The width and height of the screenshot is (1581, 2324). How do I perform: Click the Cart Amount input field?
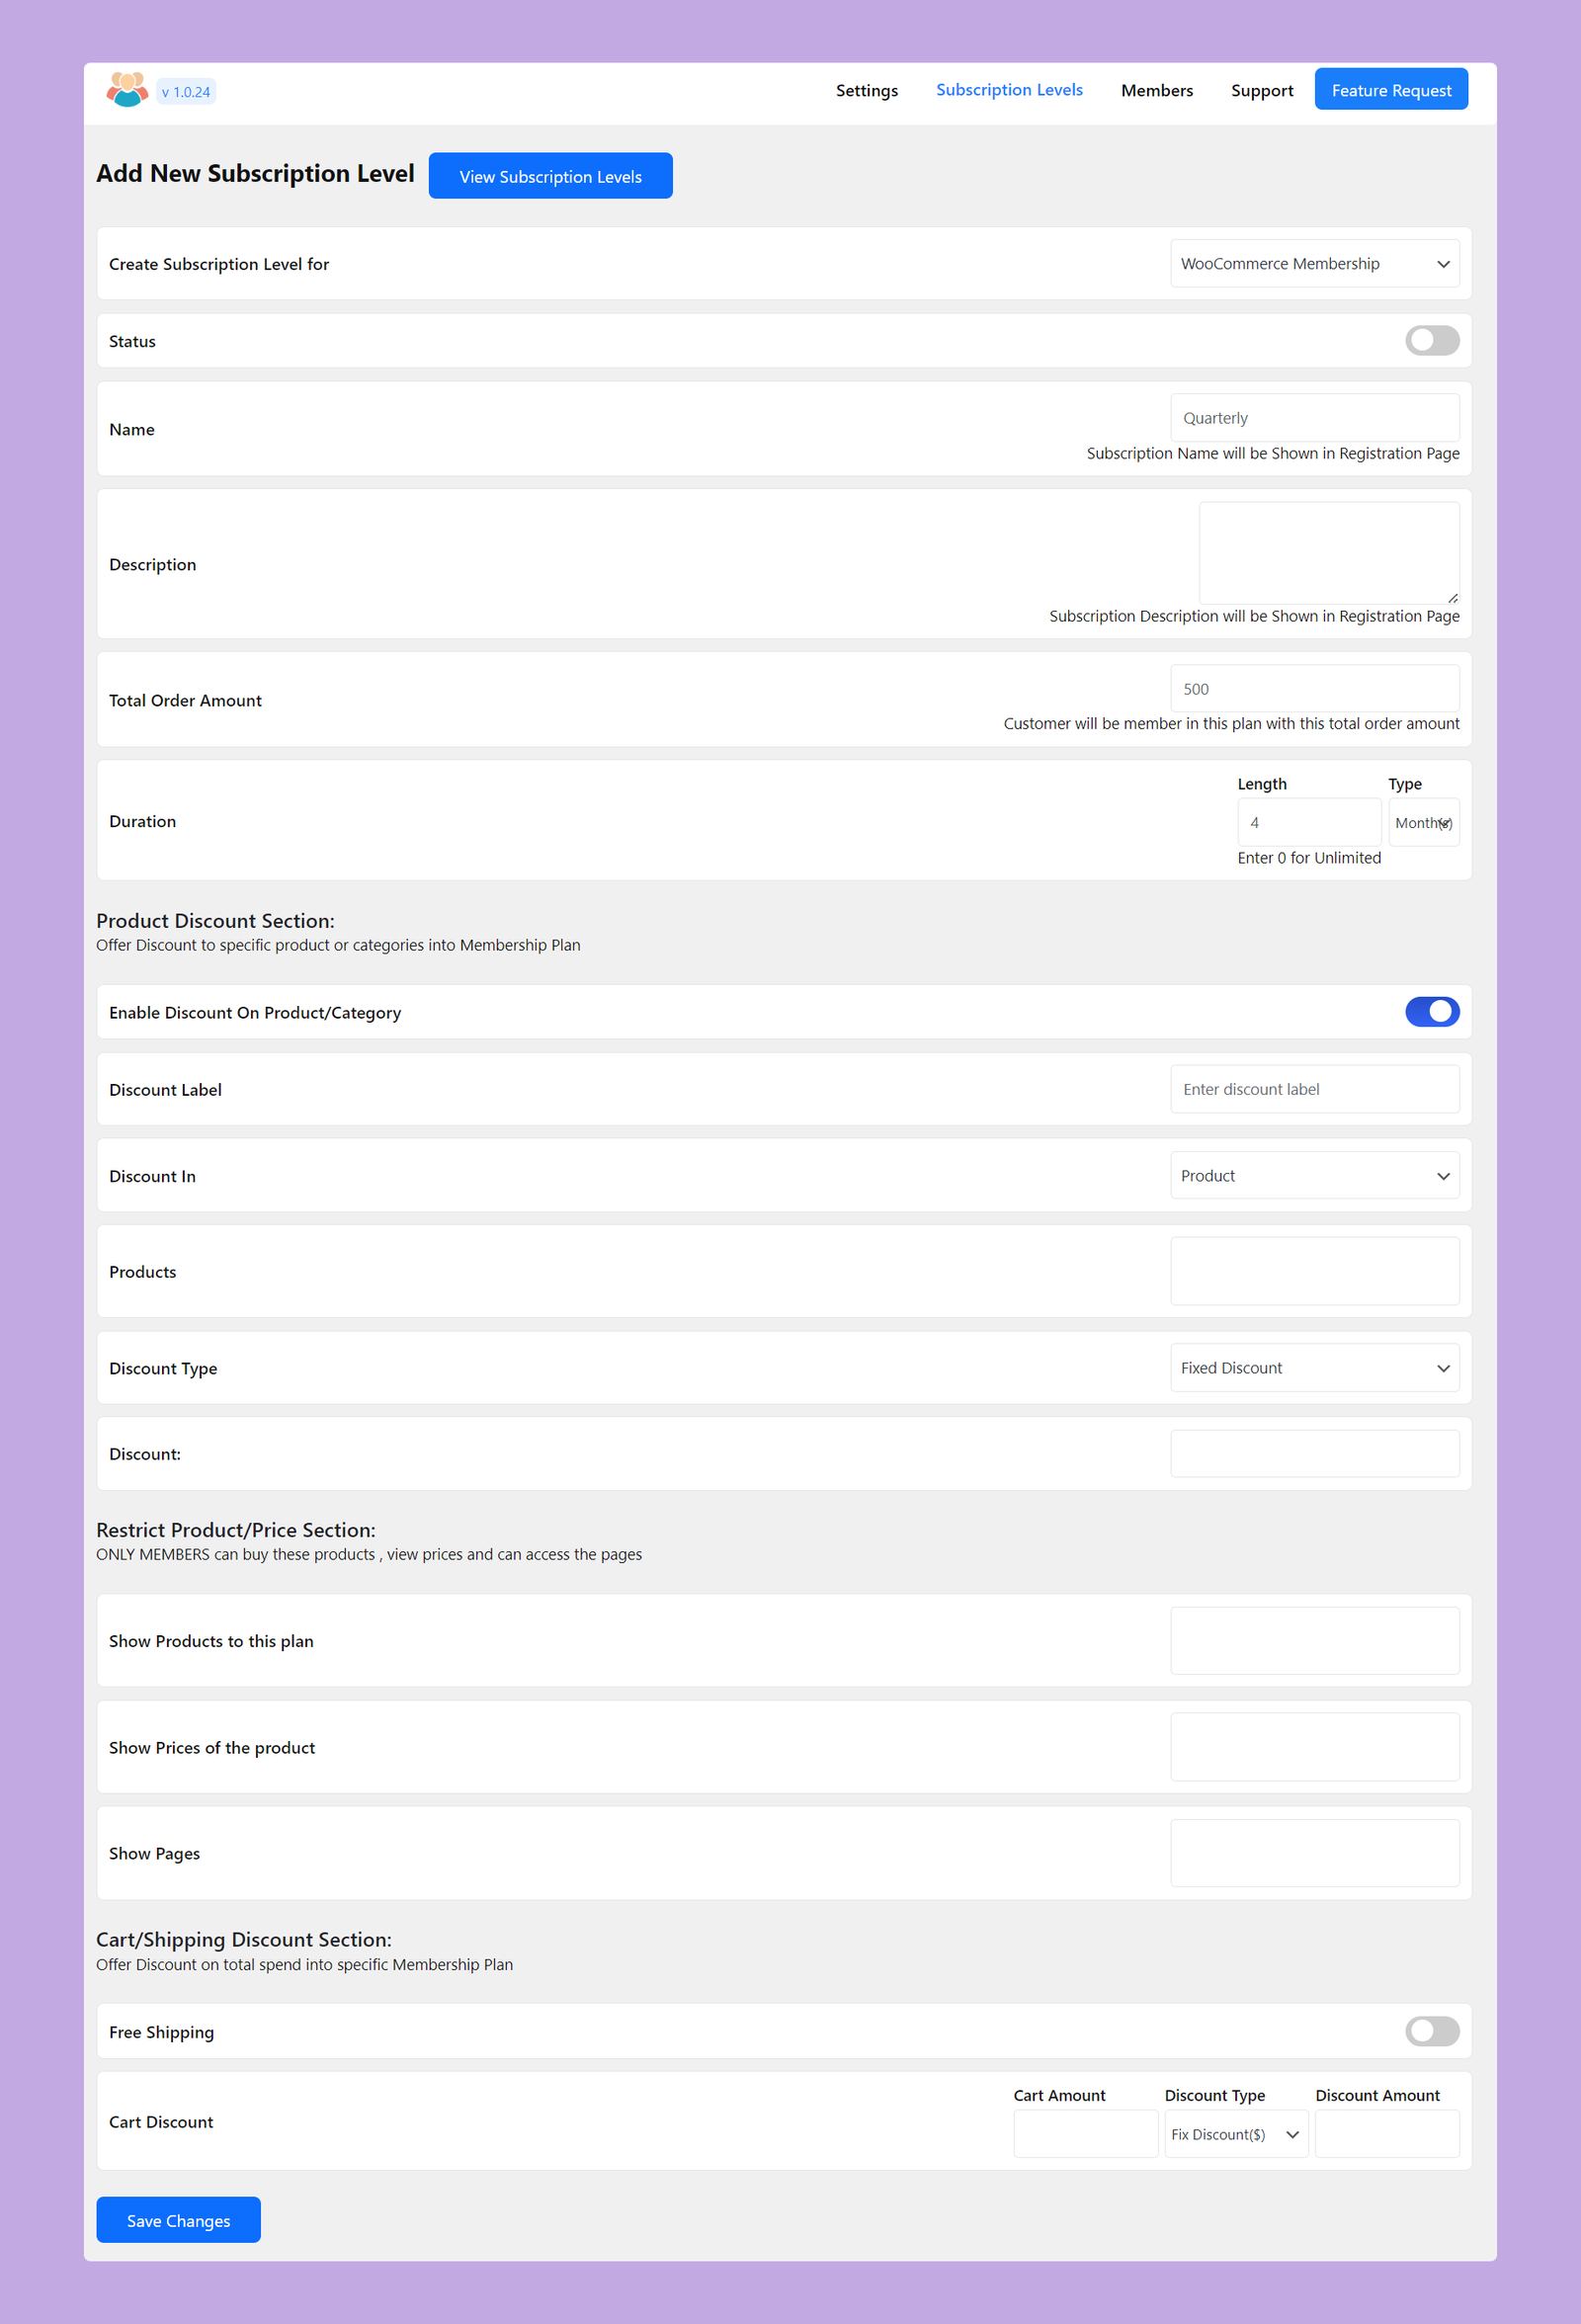[1085, 2134]
